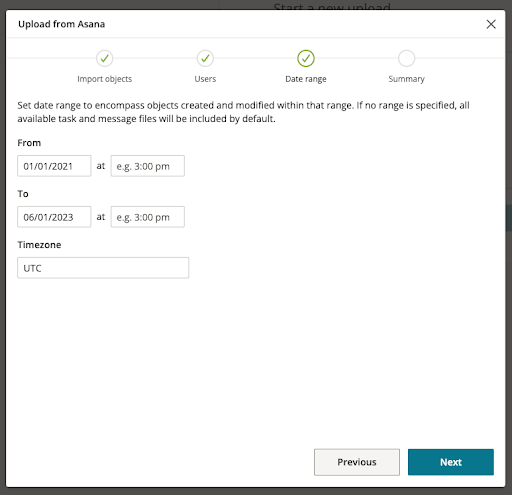Select the Users step label
This screenshot has height=495, width=512.
click(x=205, y=79)
